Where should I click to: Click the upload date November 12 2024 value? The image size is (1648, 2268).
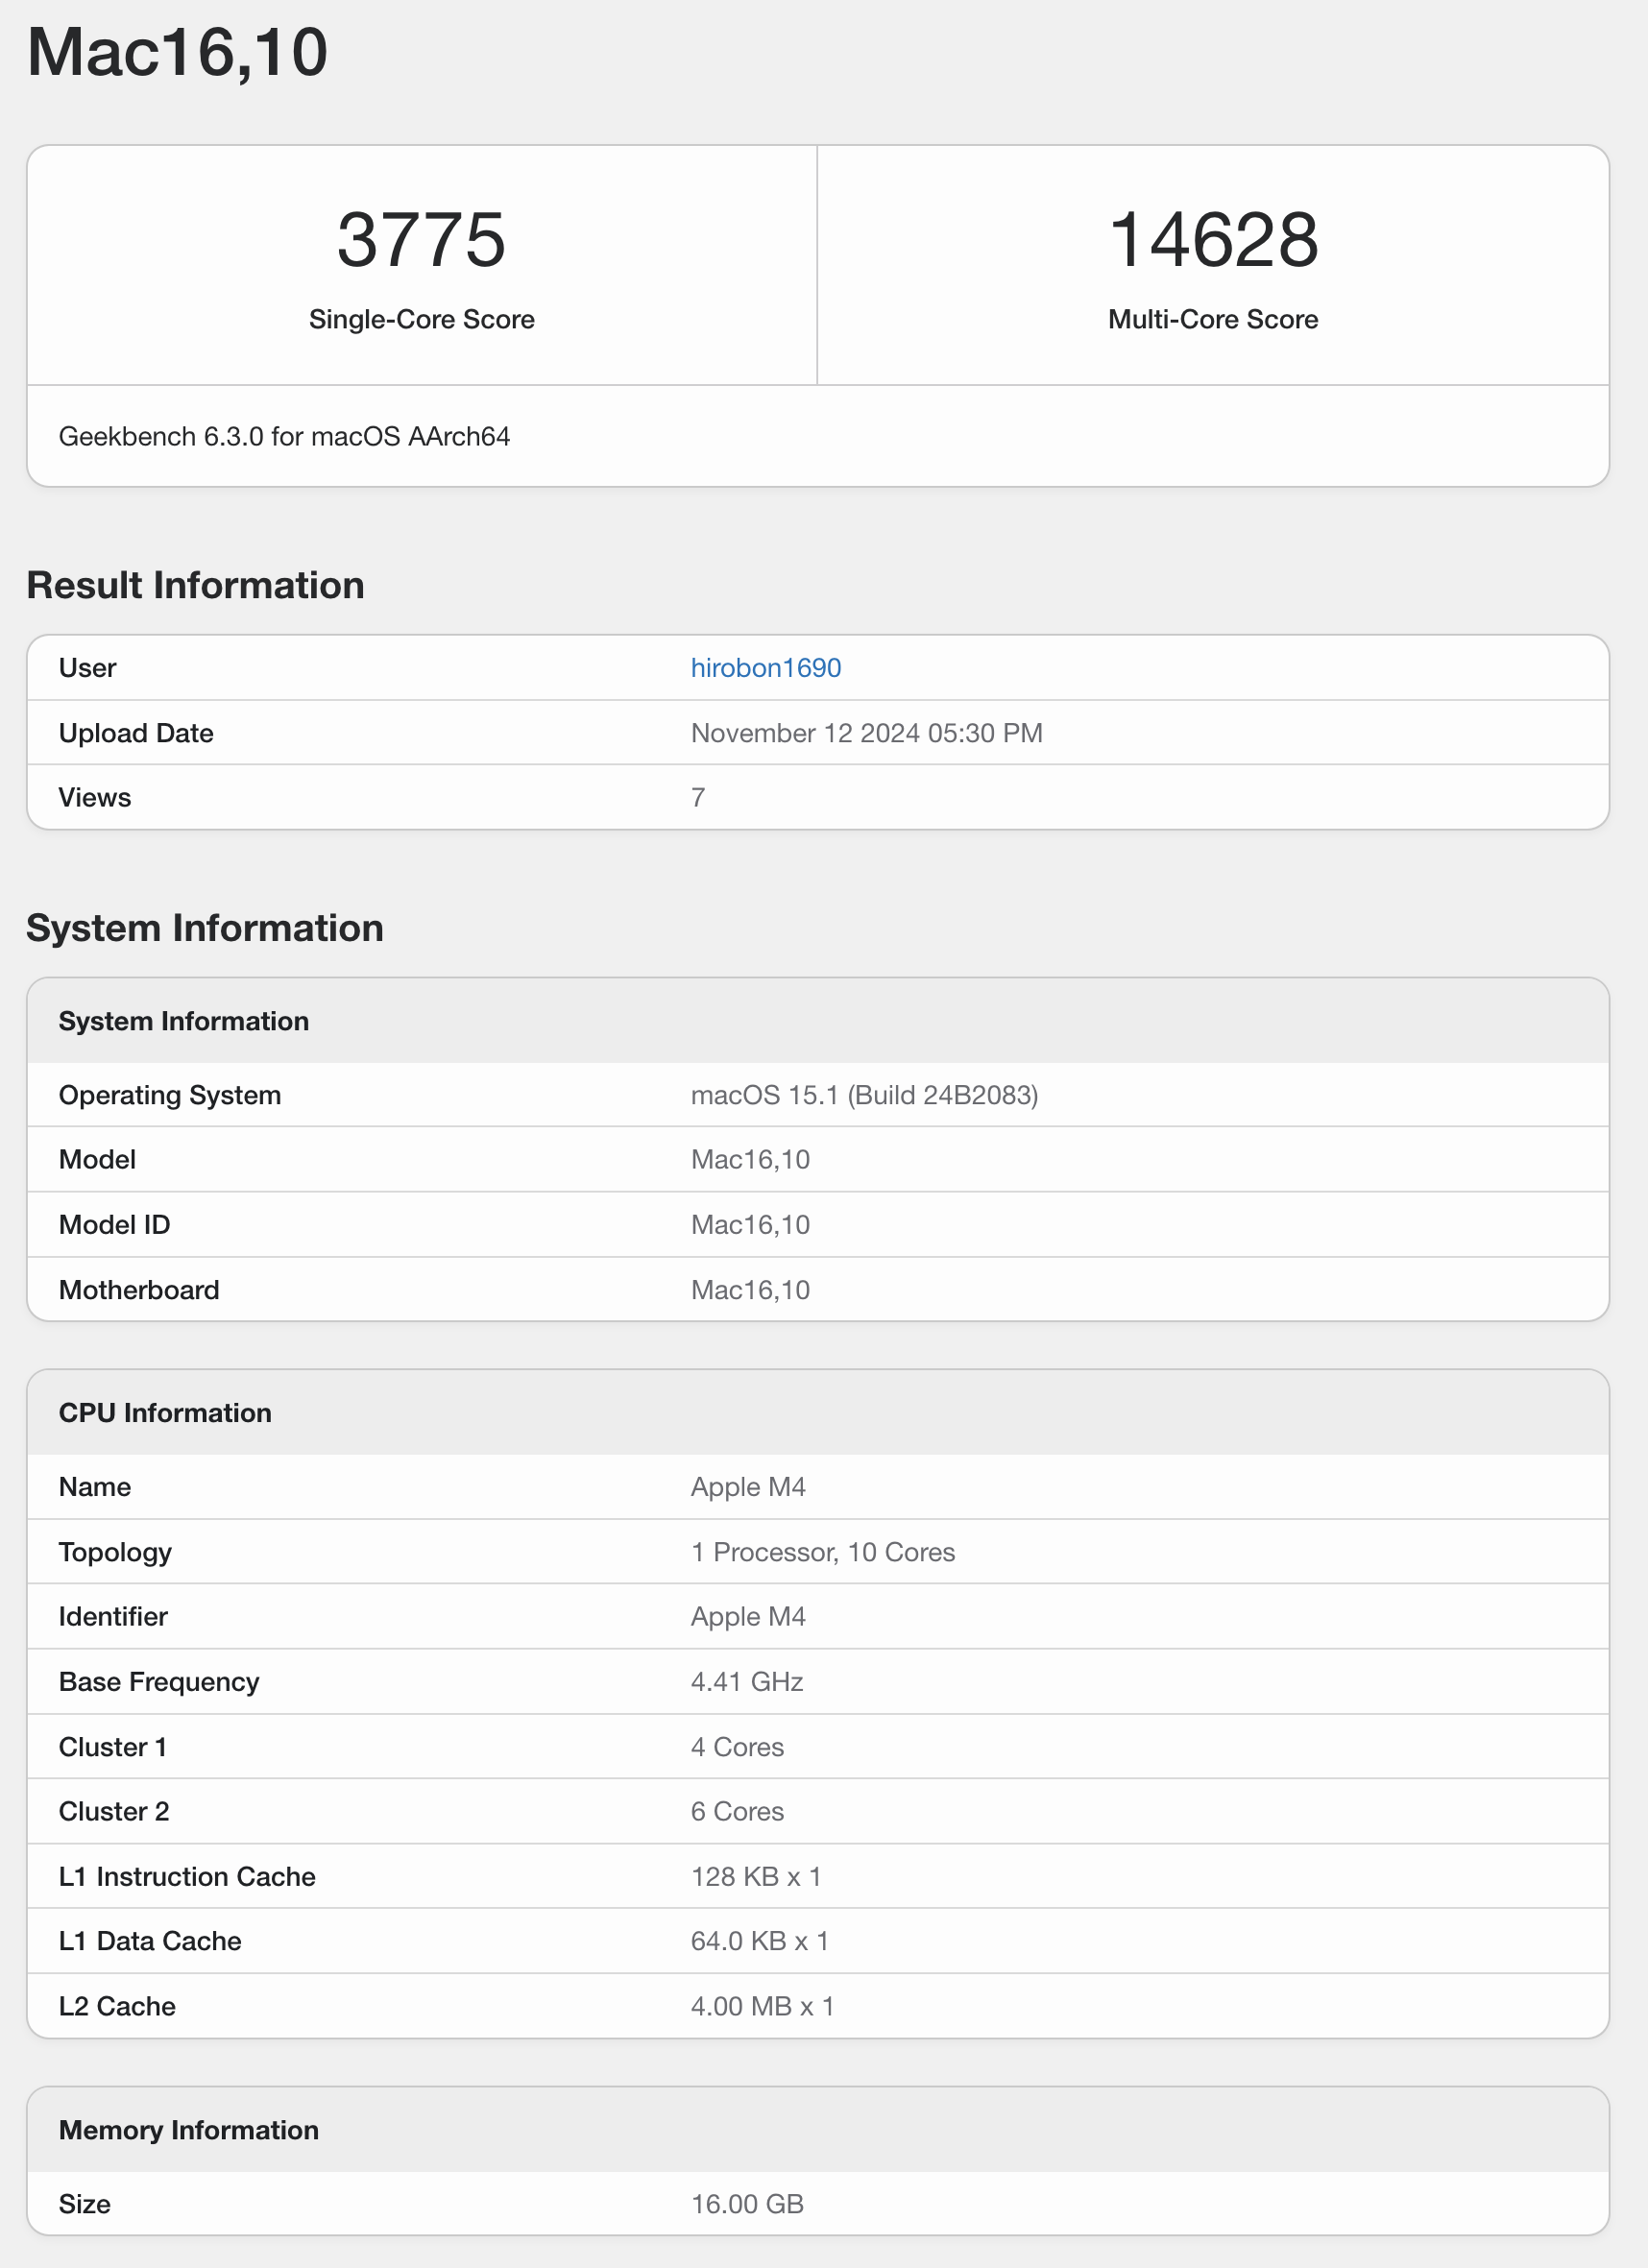pyautogui.click(x=866, y=733)
